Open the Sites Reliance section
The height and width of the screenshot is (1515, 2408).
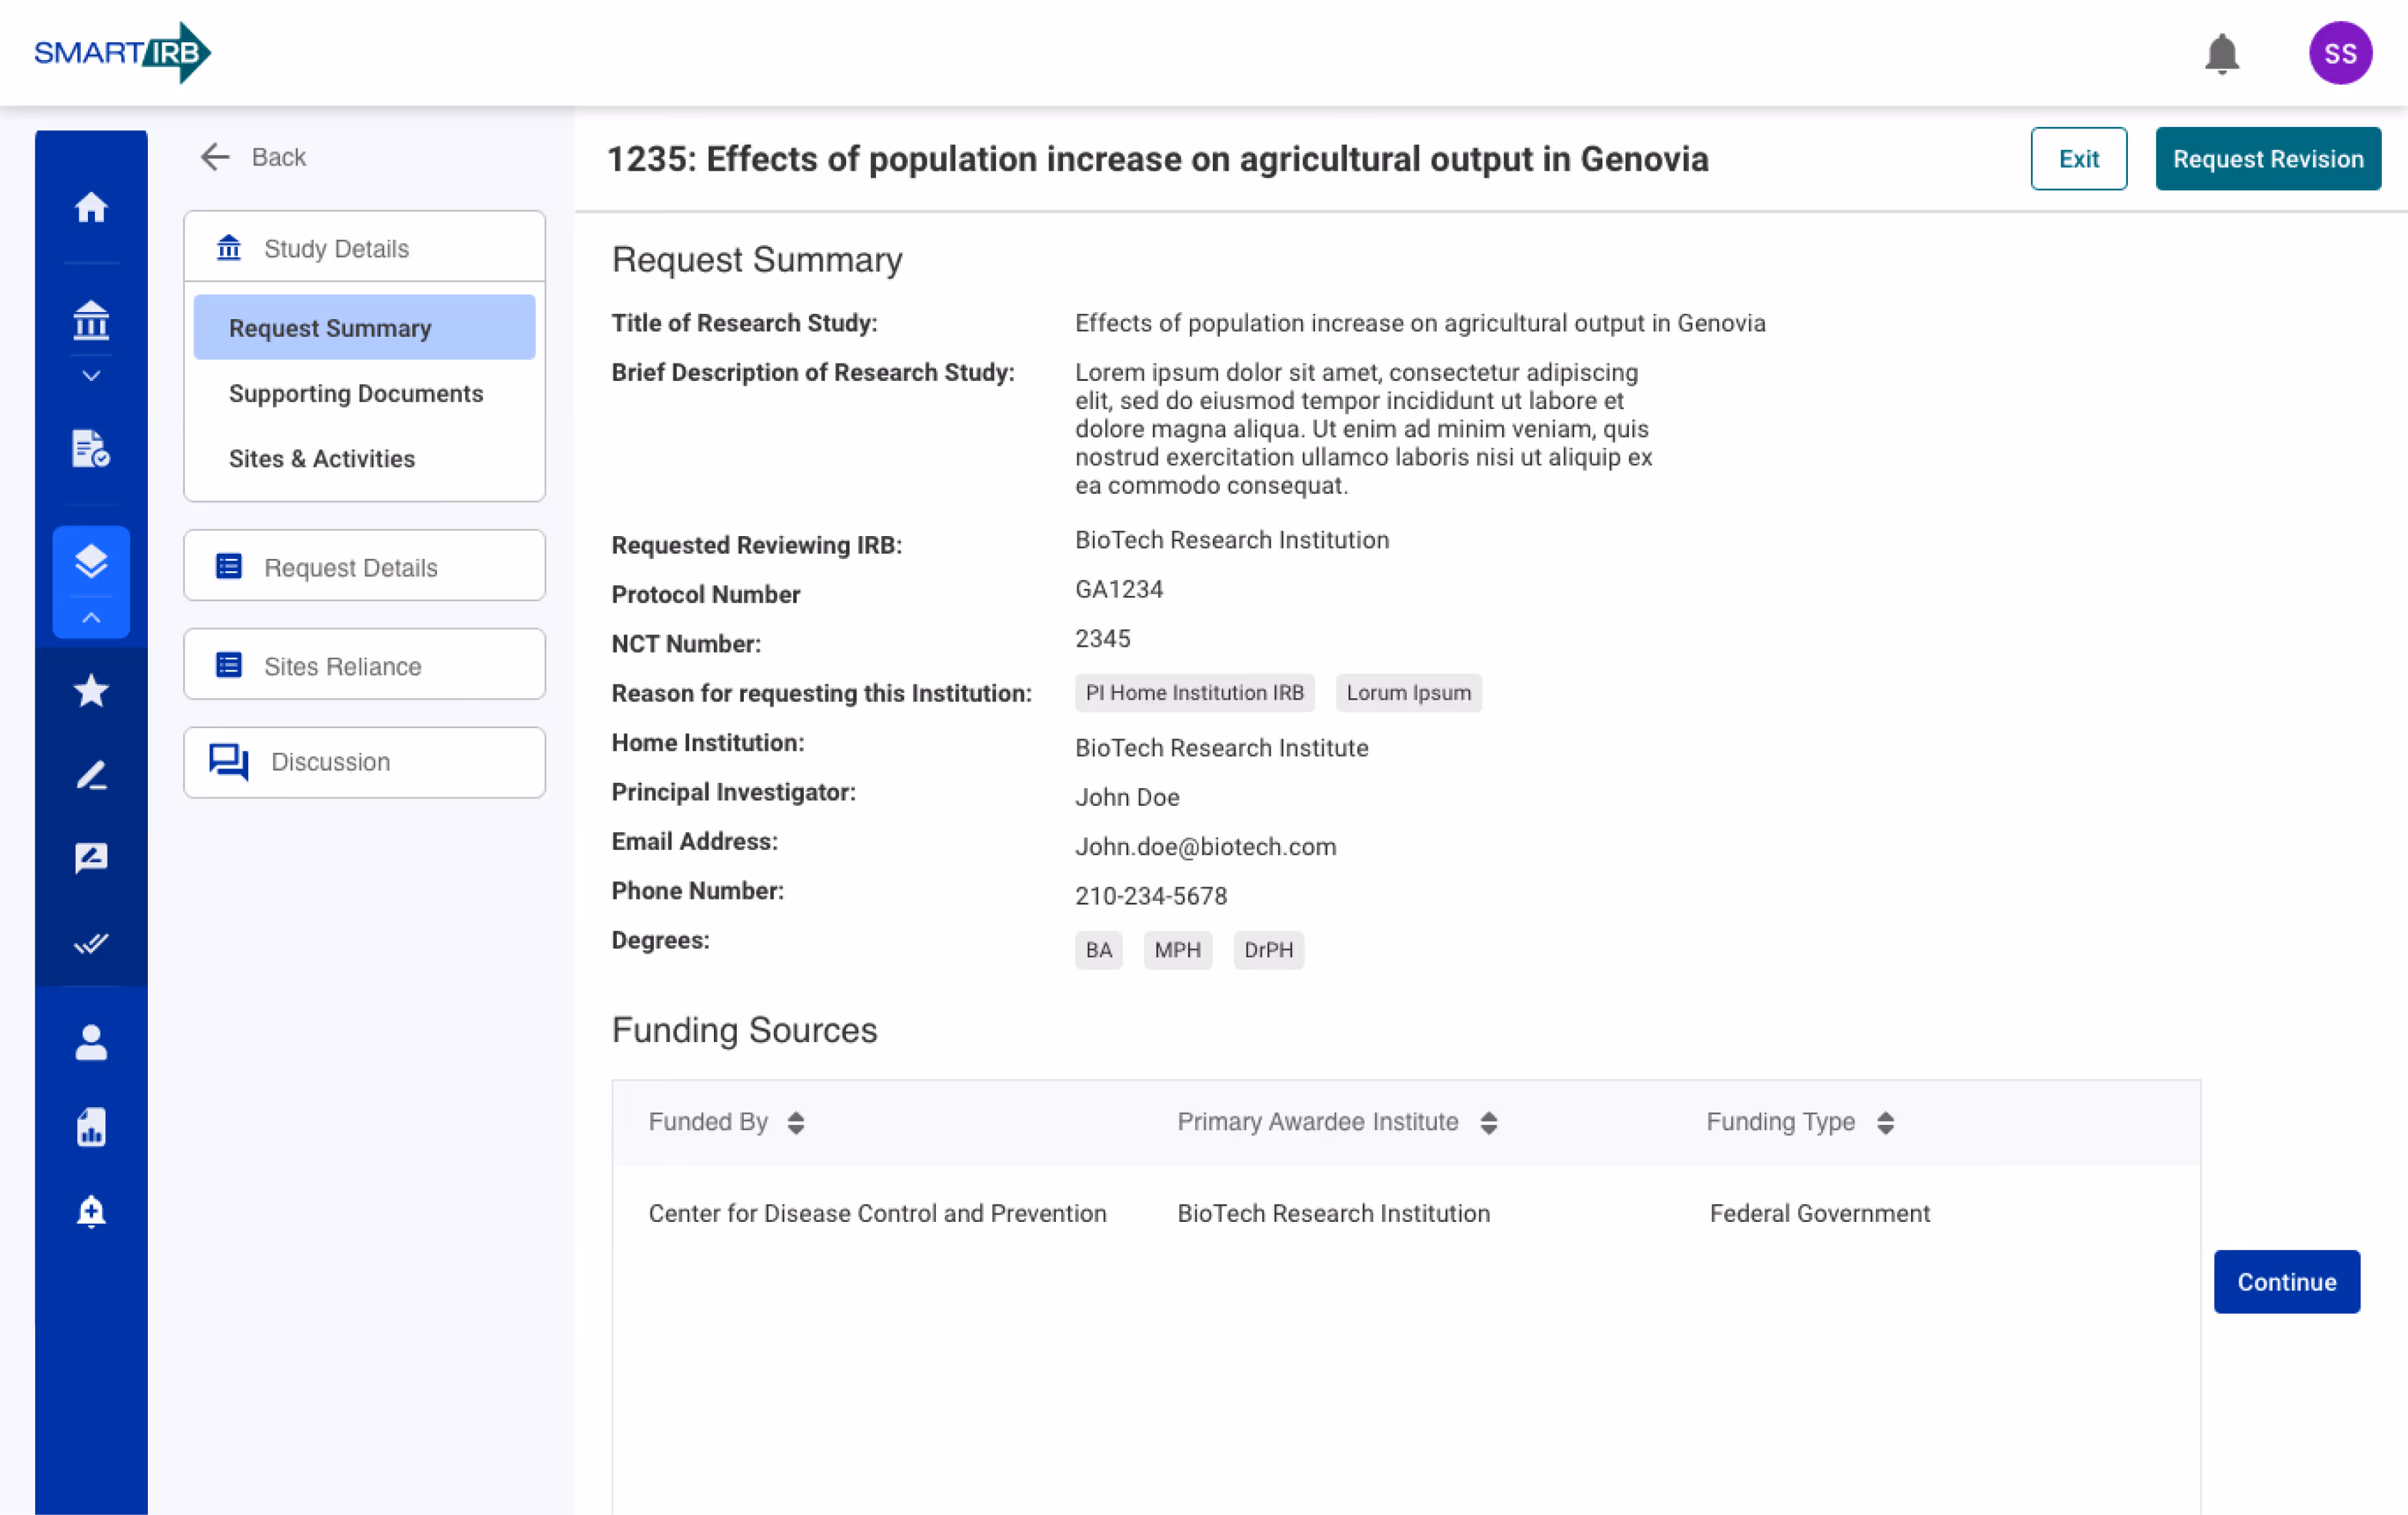point(364,665)
